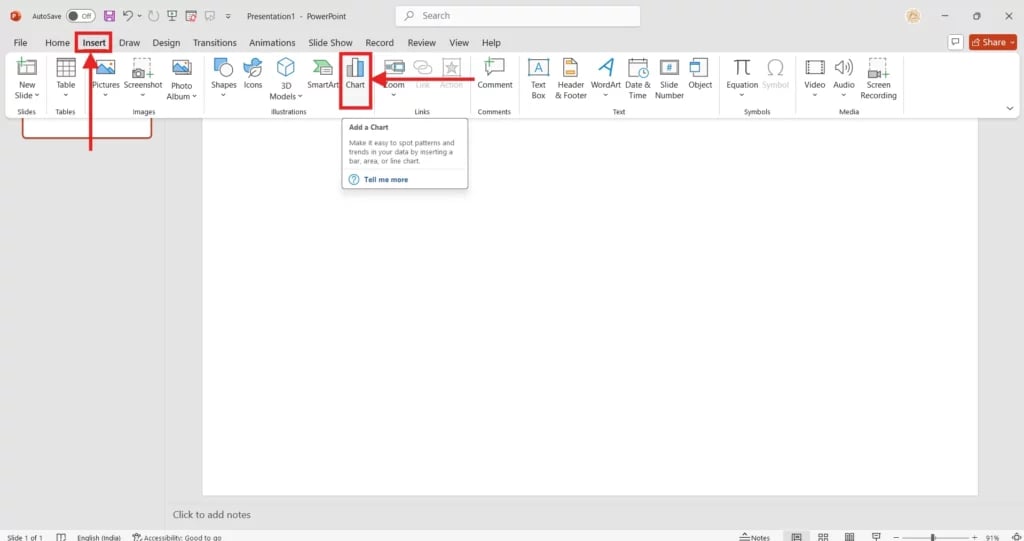1024x541 pixels.
Task: Expand the Shapes dropdown
Action: click(224, 95)
